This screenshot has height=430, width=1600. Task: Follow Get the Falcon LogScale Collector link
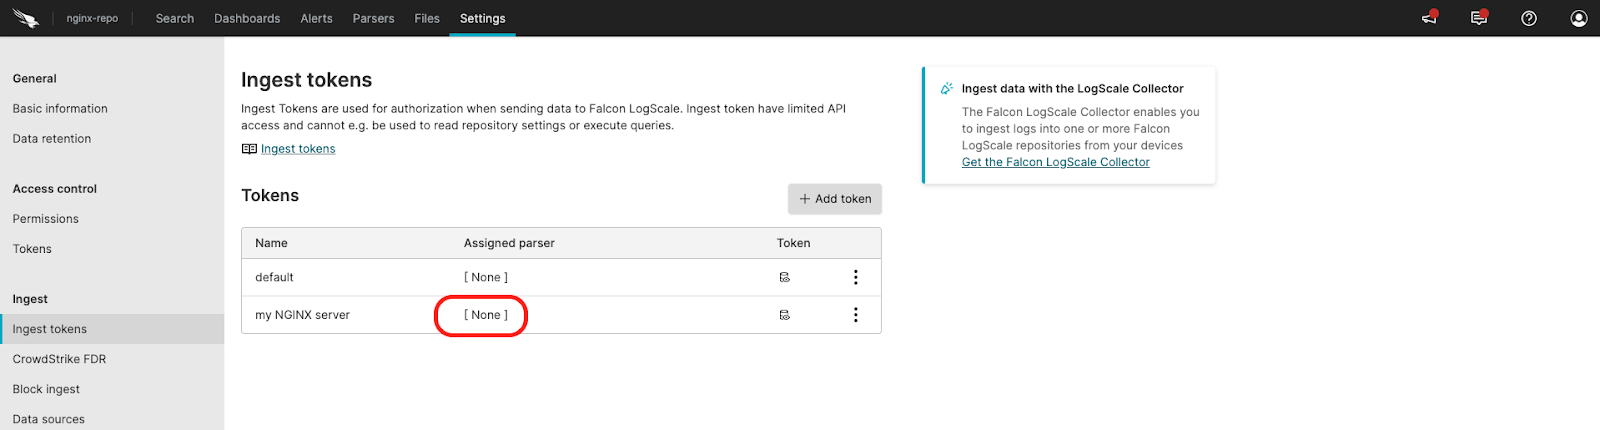[1055, 162]
